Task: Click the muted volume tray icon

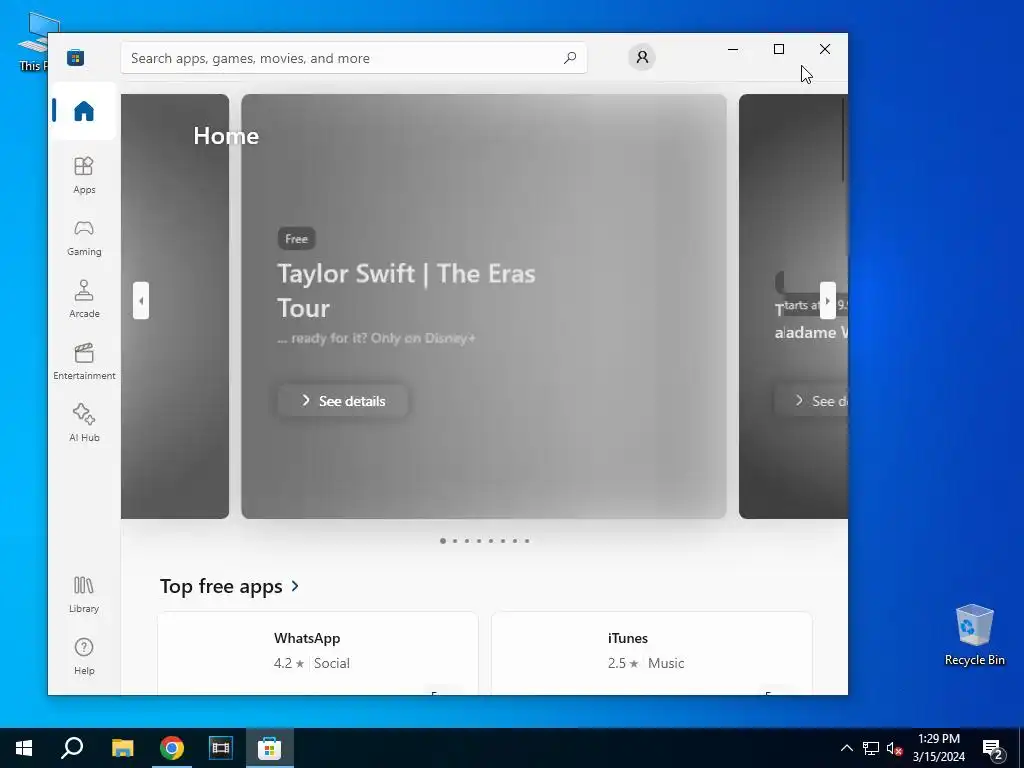Action: (894, 748)
